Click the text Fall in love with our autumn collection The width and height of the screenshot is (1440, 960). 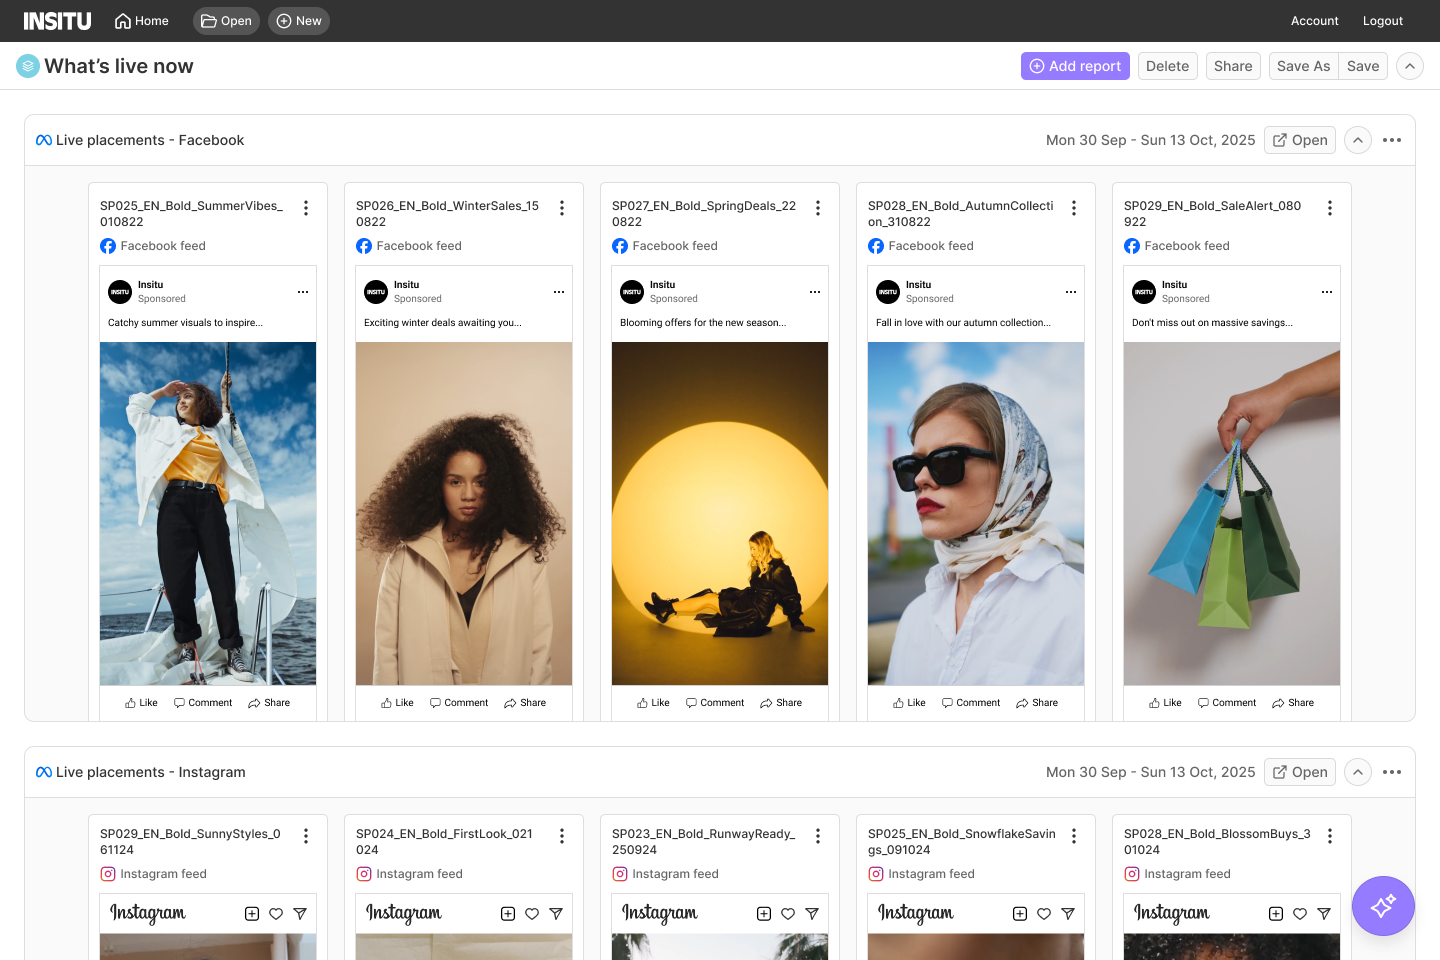tap(963, 323)
